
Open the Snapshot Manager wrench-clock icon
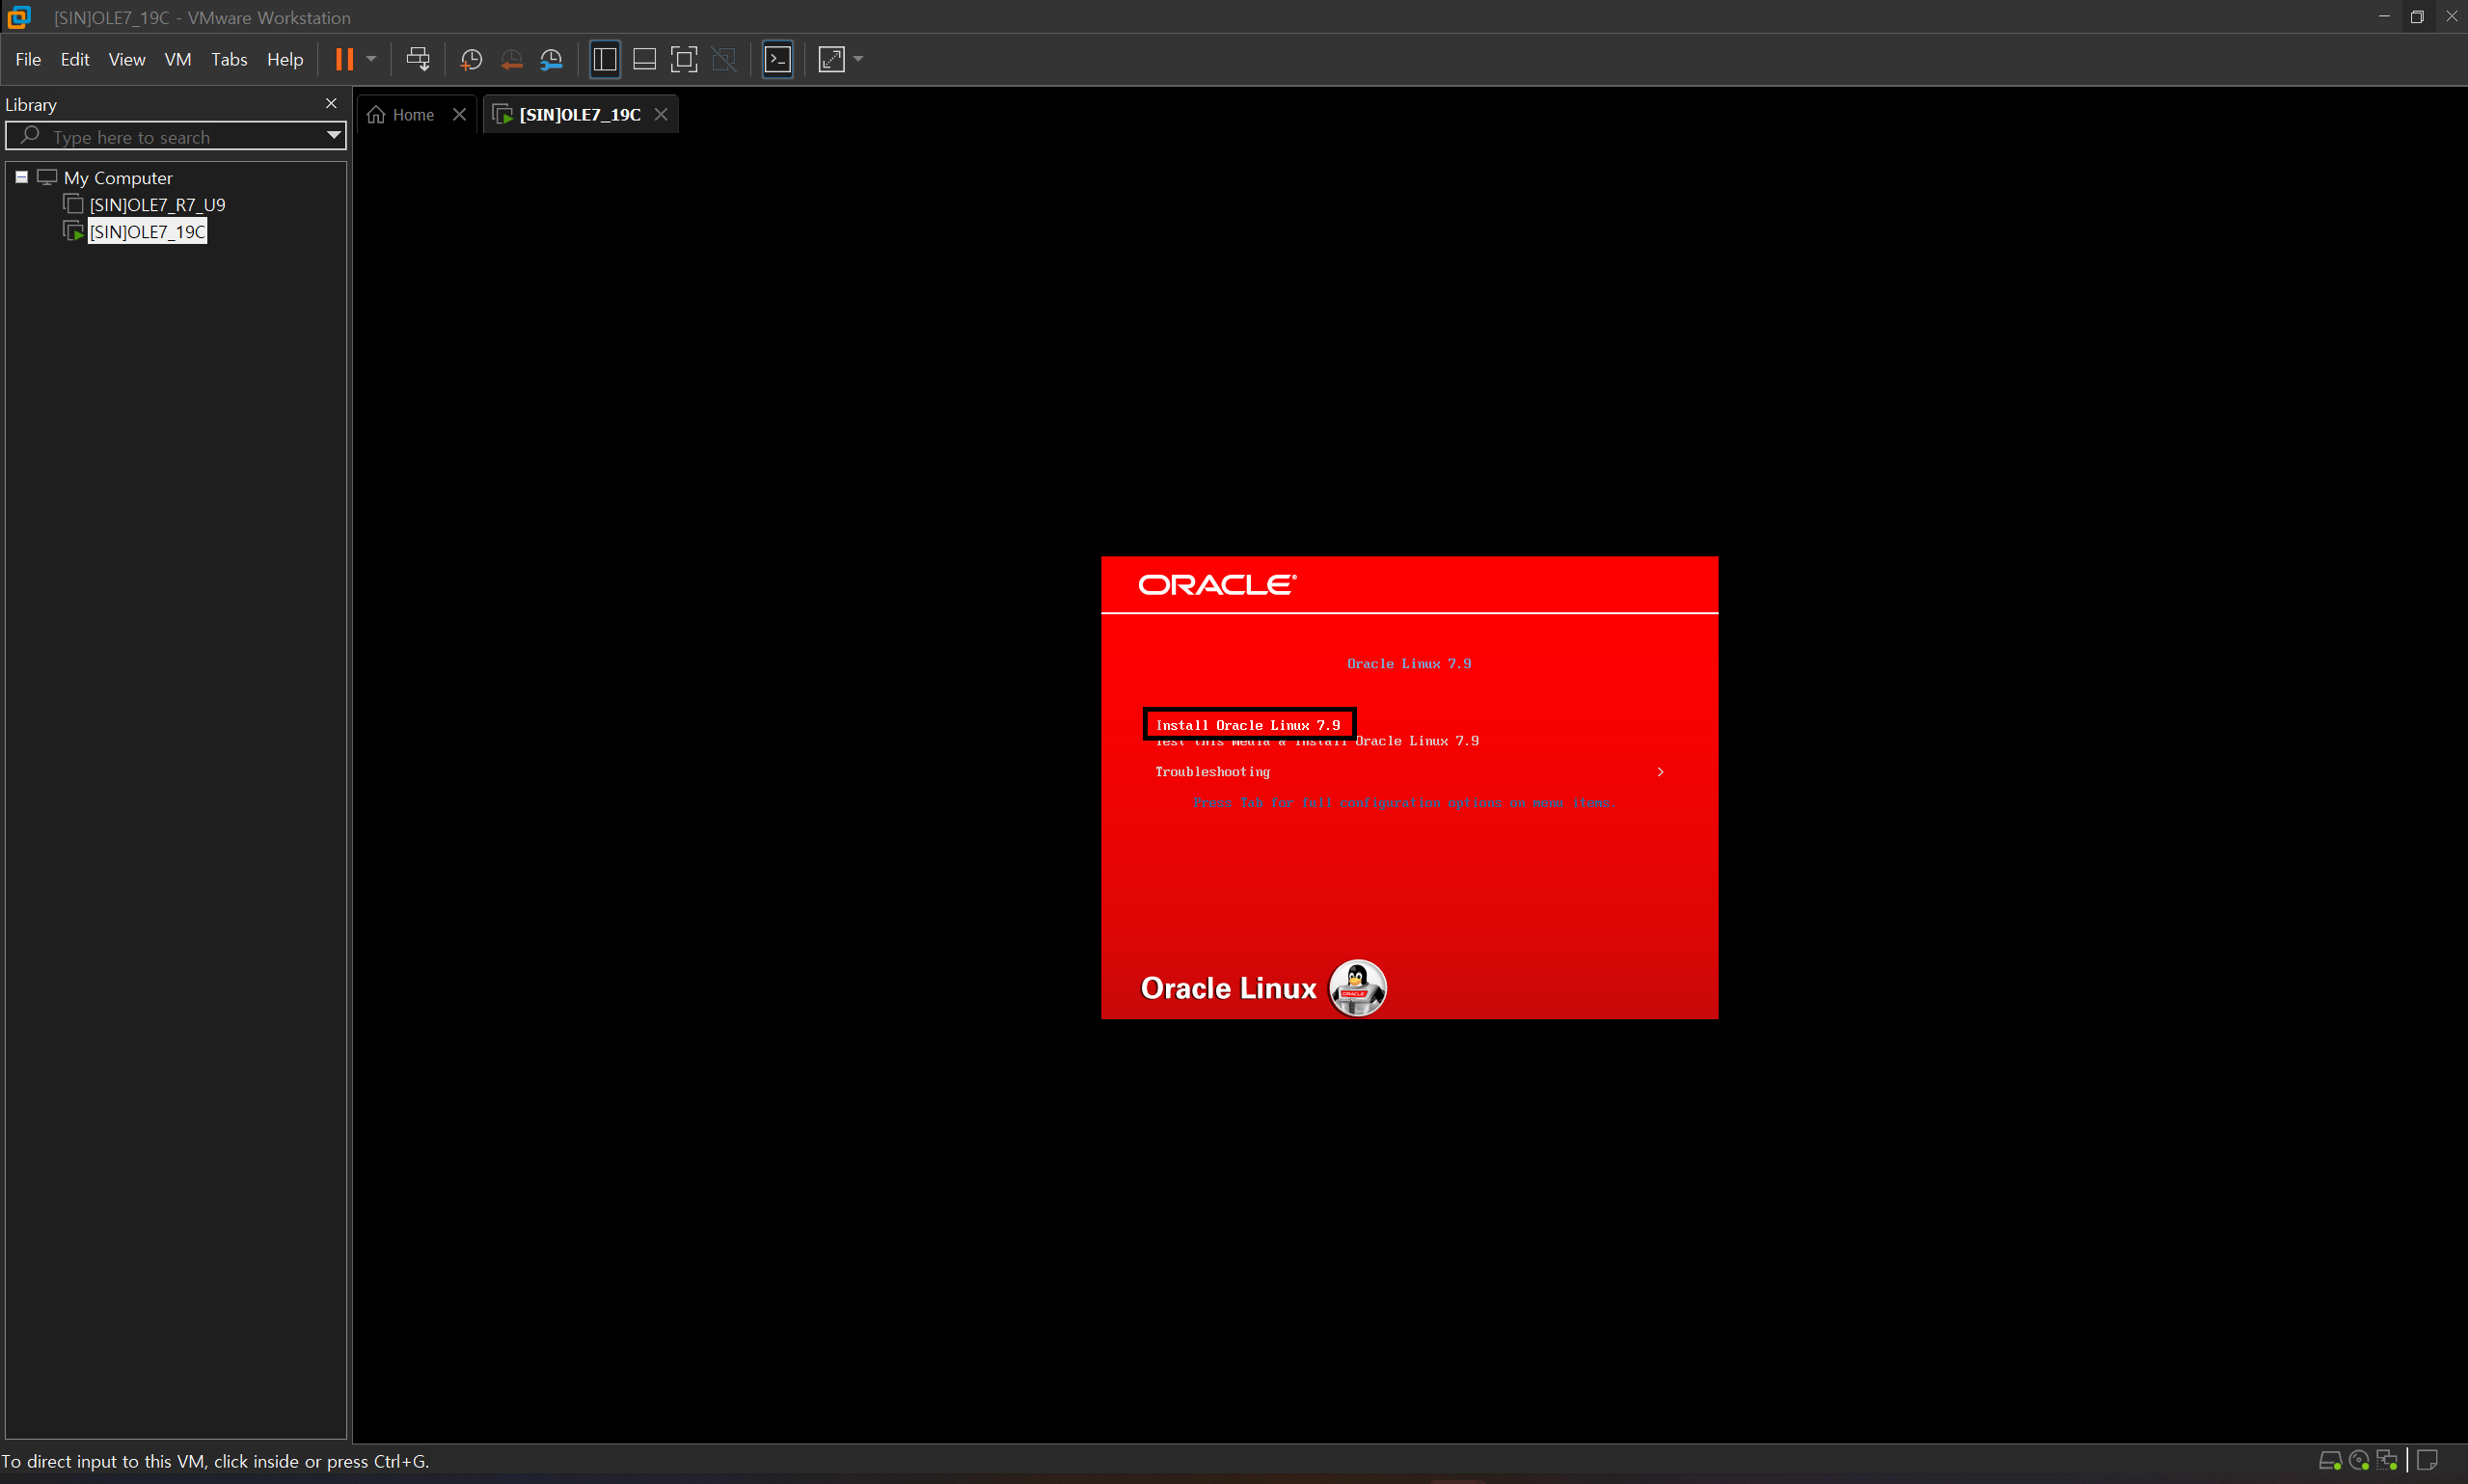point(551,59)
